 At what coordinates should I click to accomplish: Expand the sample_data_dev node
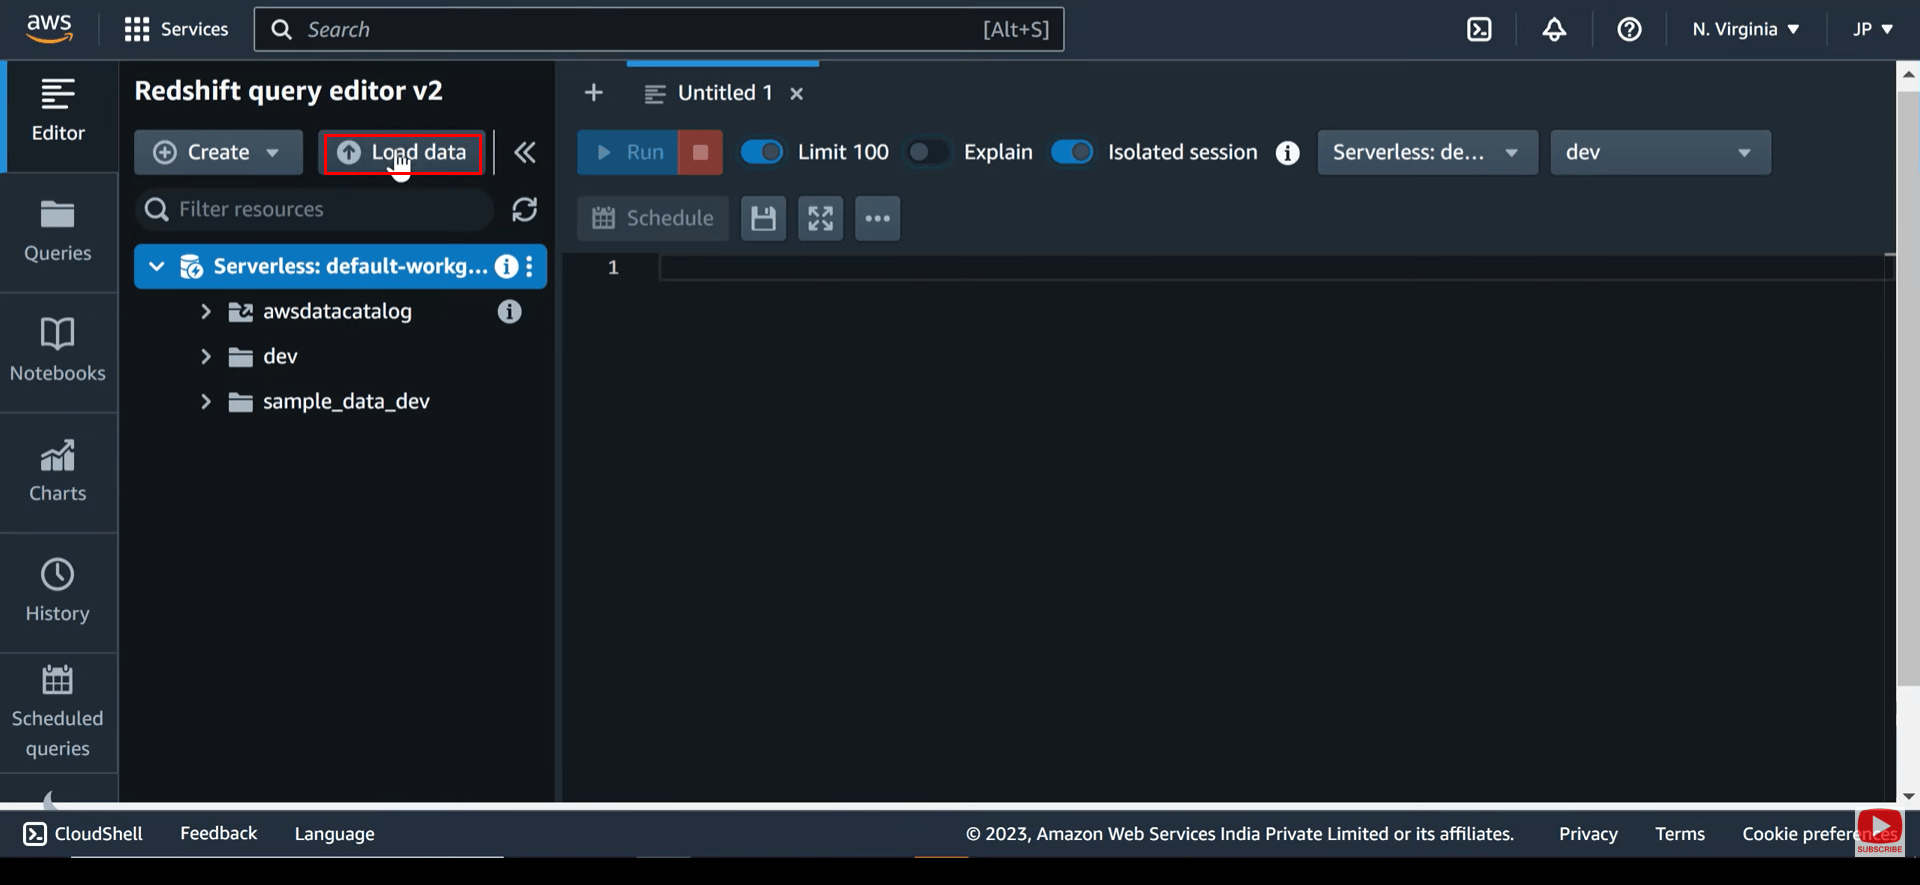tap(205, 401)
